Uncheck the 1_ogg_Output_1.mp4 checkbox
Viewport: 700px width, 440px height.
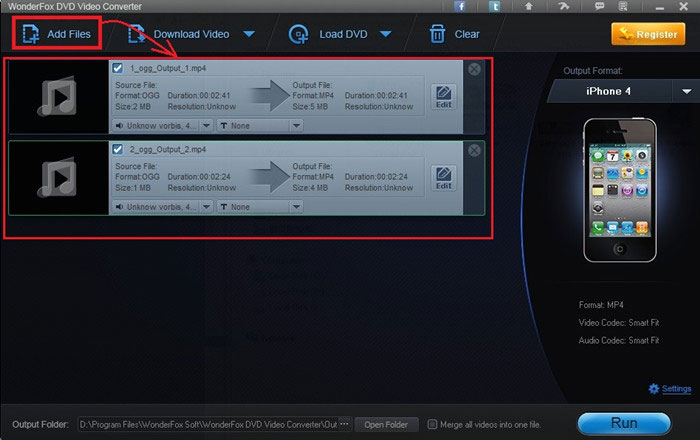(117, 68)
